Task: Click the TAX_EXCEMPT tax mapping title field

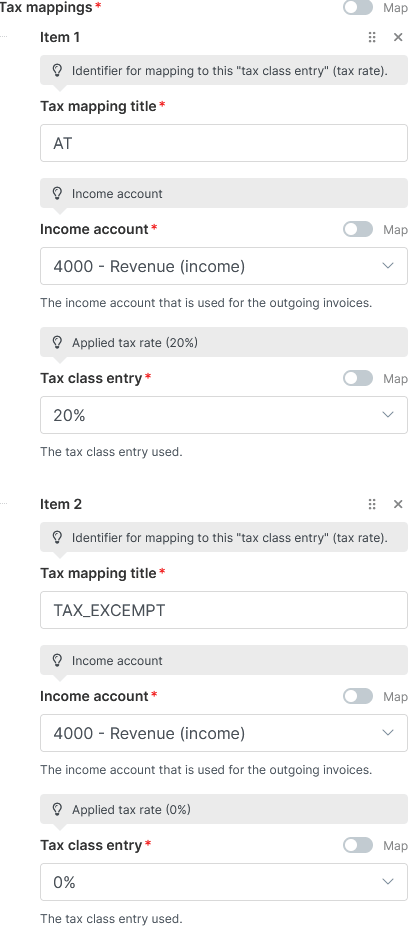Action: [224, 610]
